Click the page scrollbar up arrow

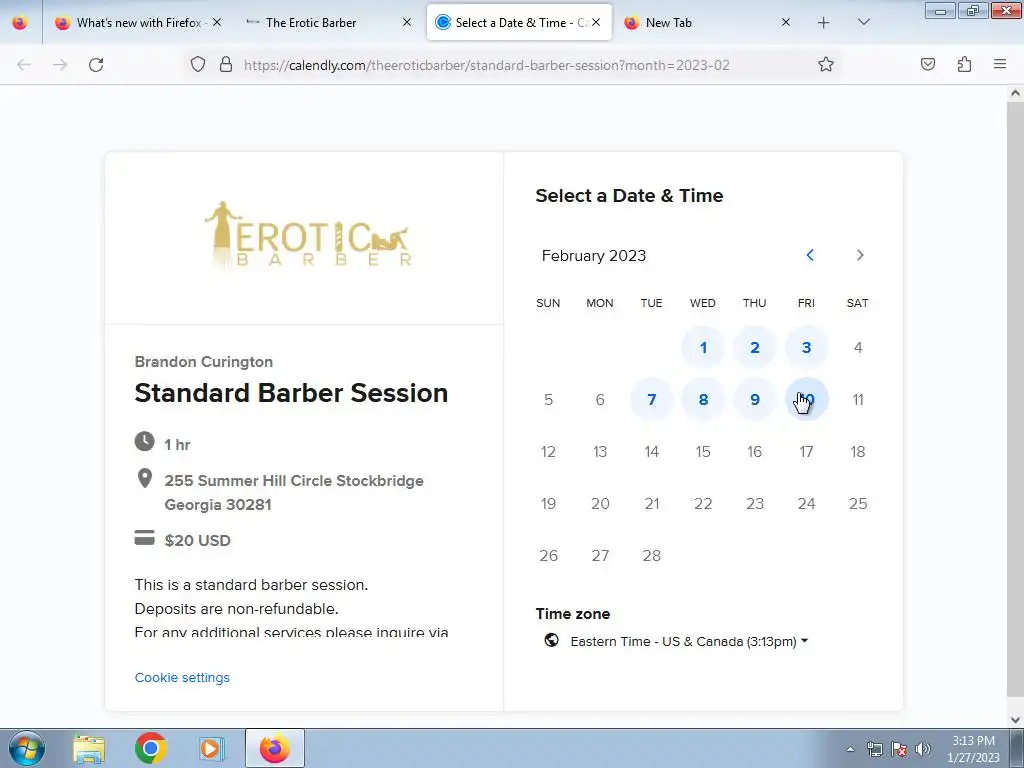1015,93
